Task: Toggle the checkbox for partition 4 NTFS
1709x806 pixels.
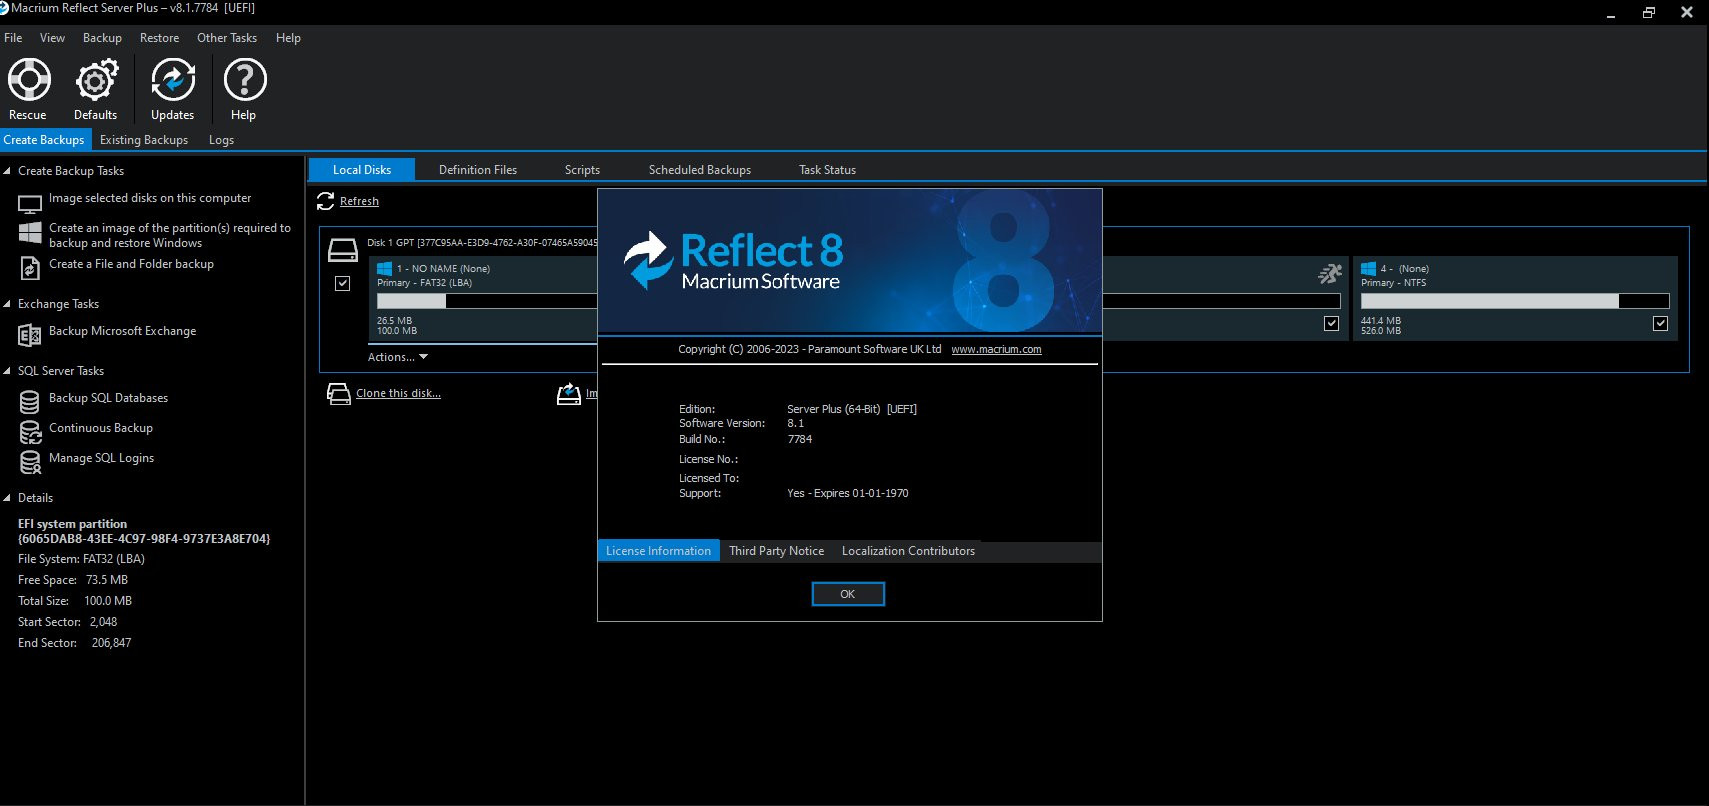Action: [x=1660, y=323]
